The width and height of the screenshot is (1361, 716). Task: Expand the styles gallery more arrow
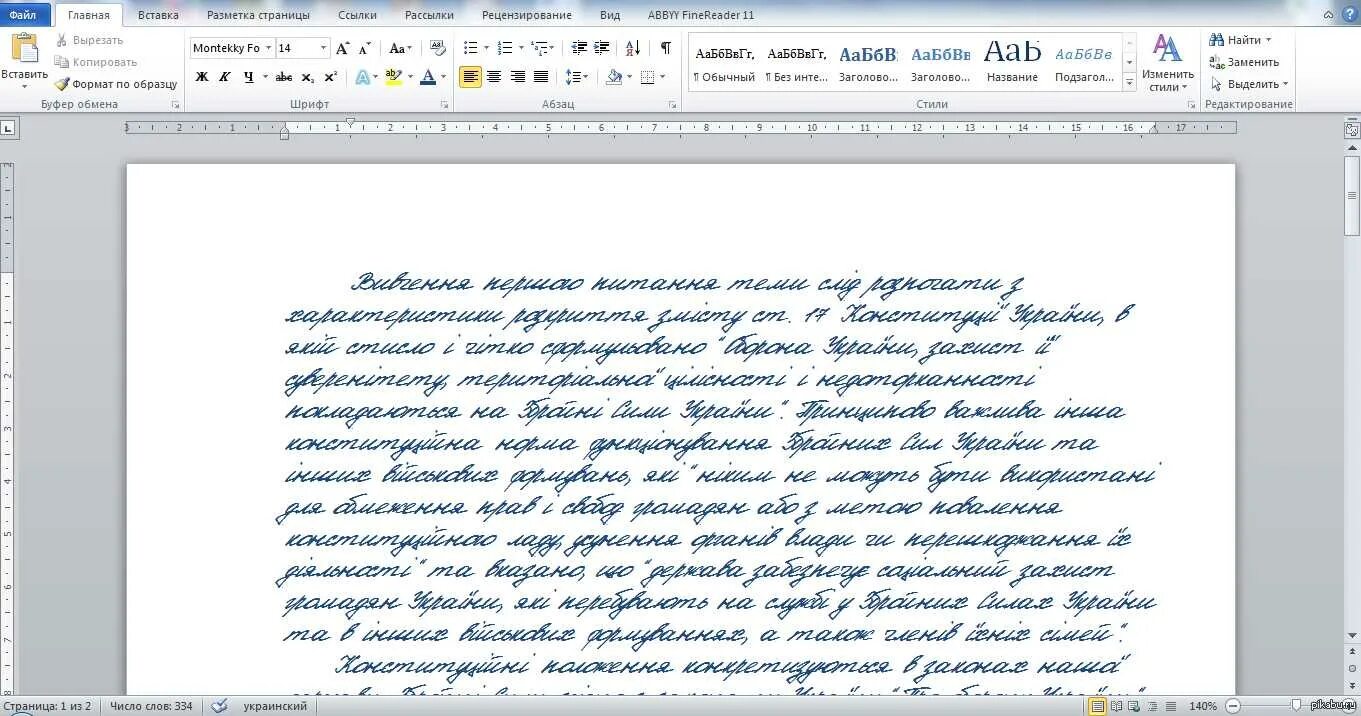point(1129,83)
